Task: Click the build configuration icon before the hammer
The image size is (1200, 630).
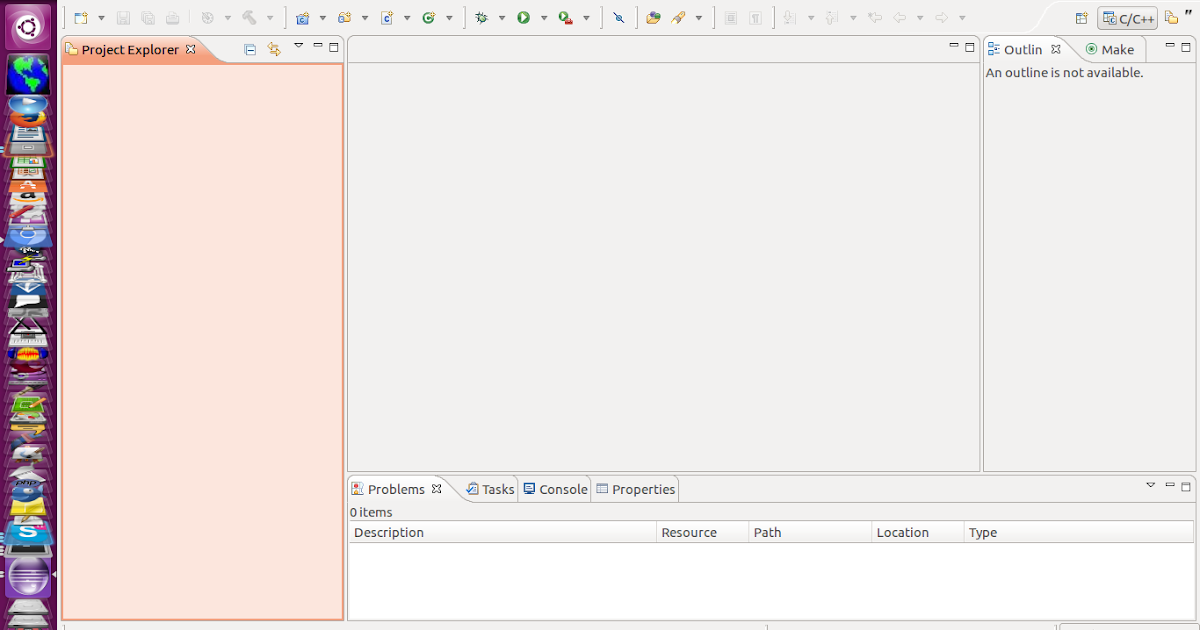Action: tap(207, 18)
